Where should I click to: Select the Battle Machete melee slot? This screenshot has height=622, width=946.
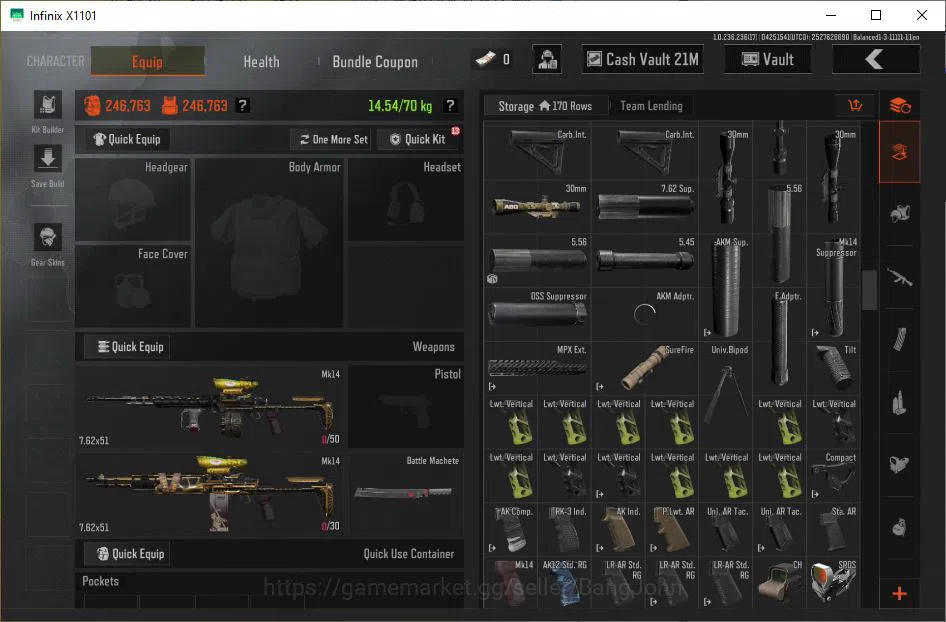(x=406, y=492)
